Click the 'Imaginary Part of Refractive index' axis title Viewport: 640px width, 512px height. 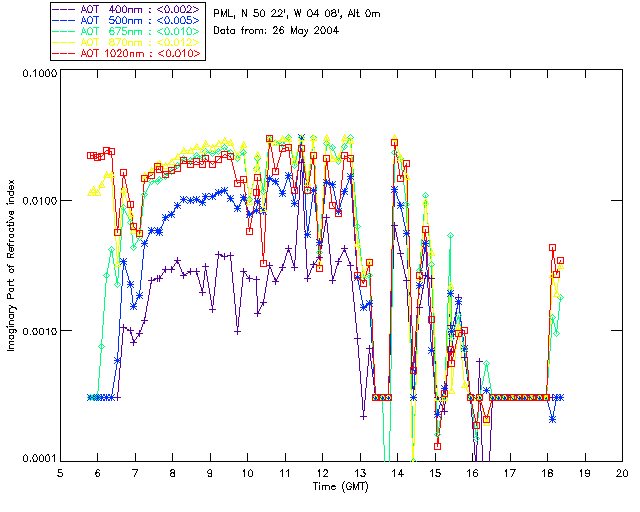coord(11,265)
